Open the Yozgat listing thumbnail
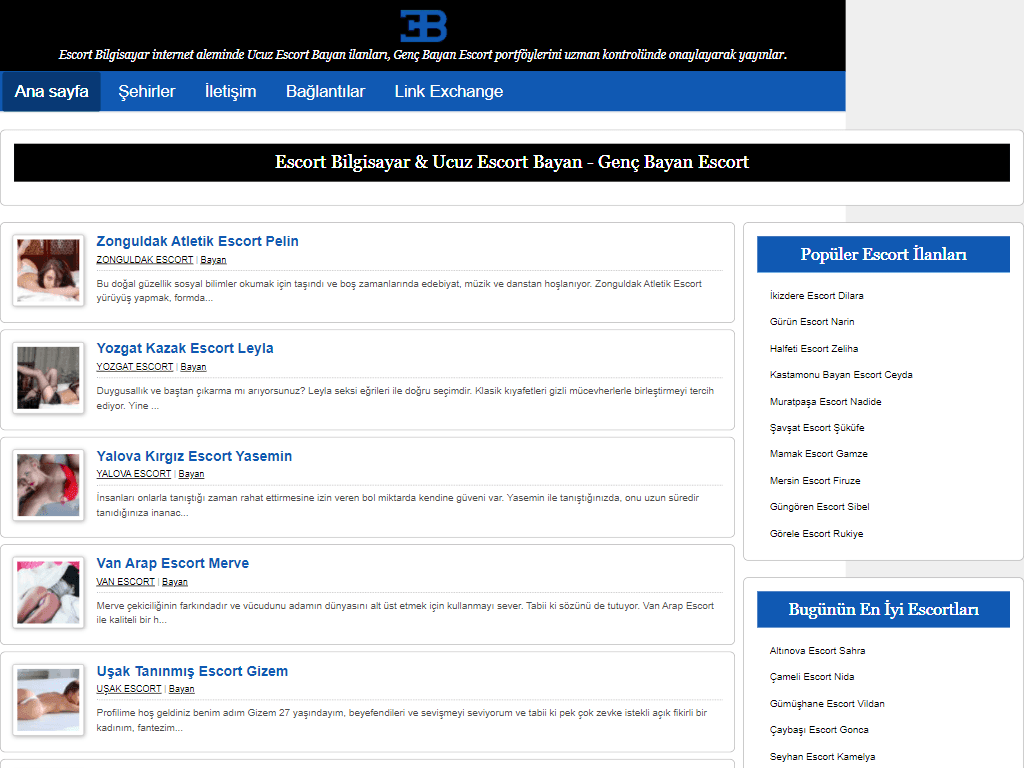Screen dimensions: 1024x768 pos(48,377)
